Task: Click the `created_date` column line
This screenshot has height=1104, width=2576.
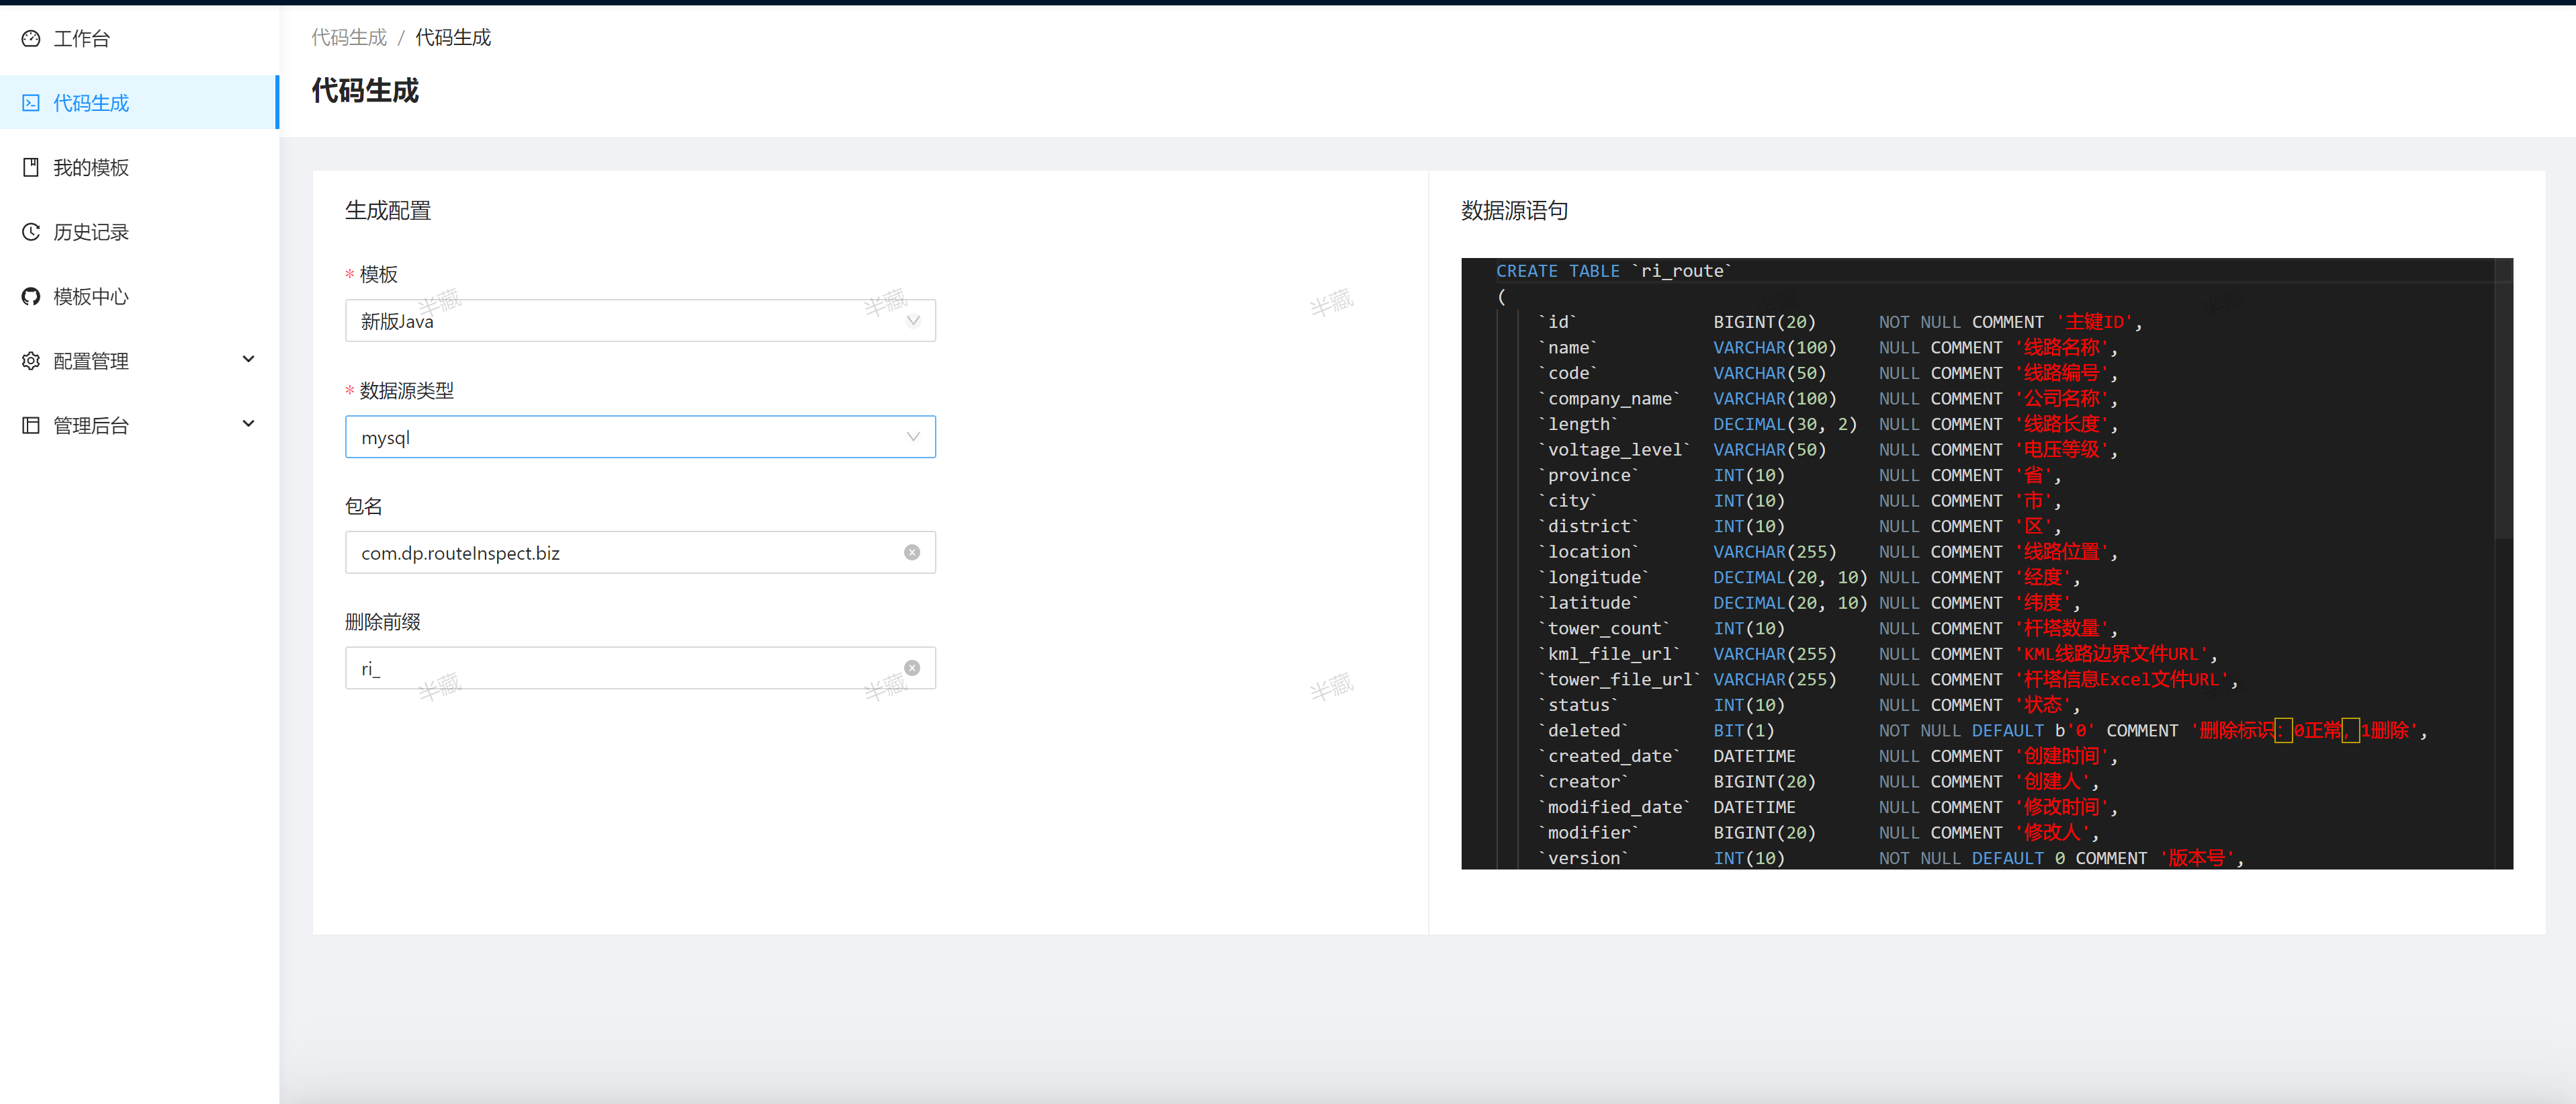Action: 1828,756
